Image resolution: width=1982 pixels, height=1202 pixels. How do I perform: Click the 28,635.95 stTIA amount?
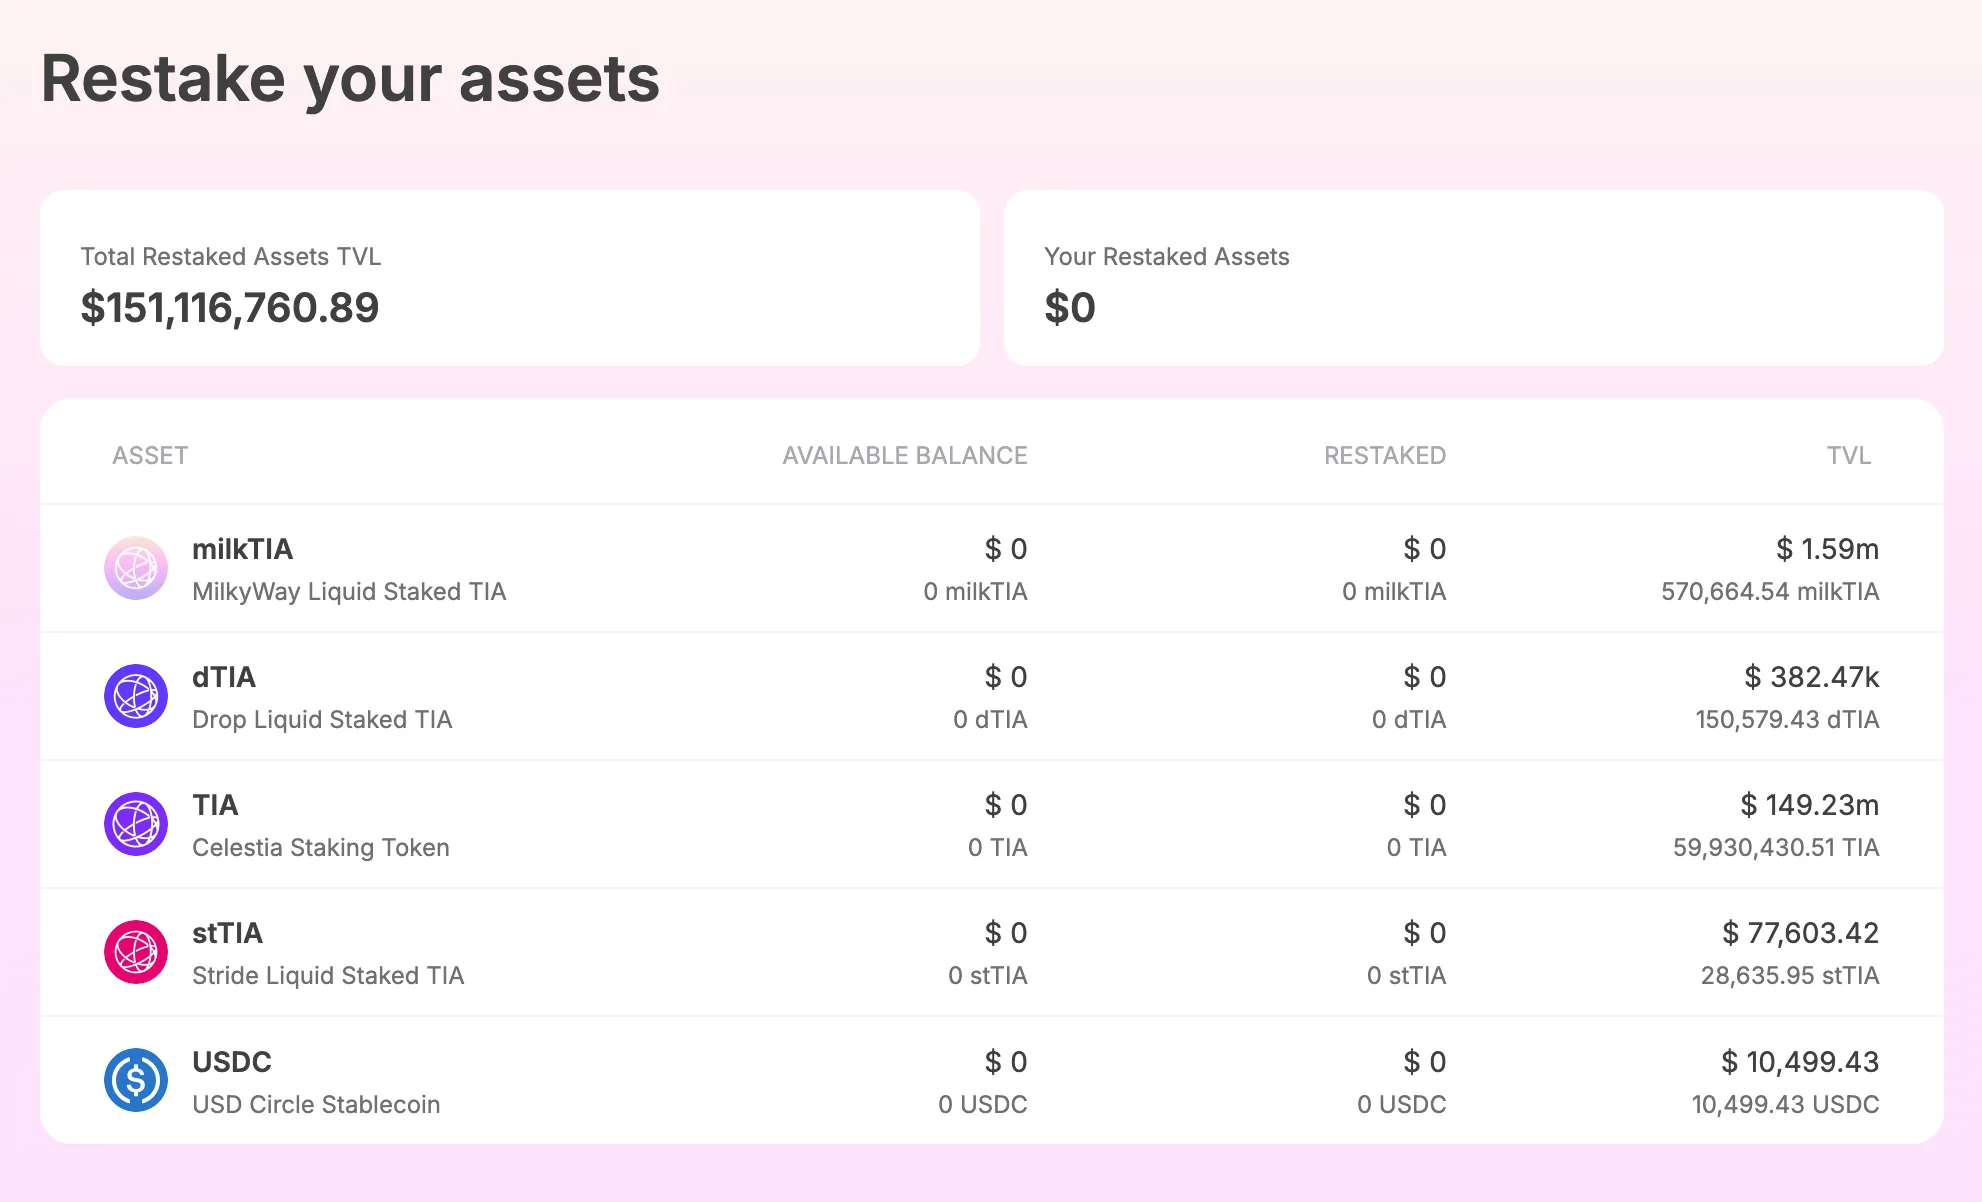click(x=1790, y=975)
